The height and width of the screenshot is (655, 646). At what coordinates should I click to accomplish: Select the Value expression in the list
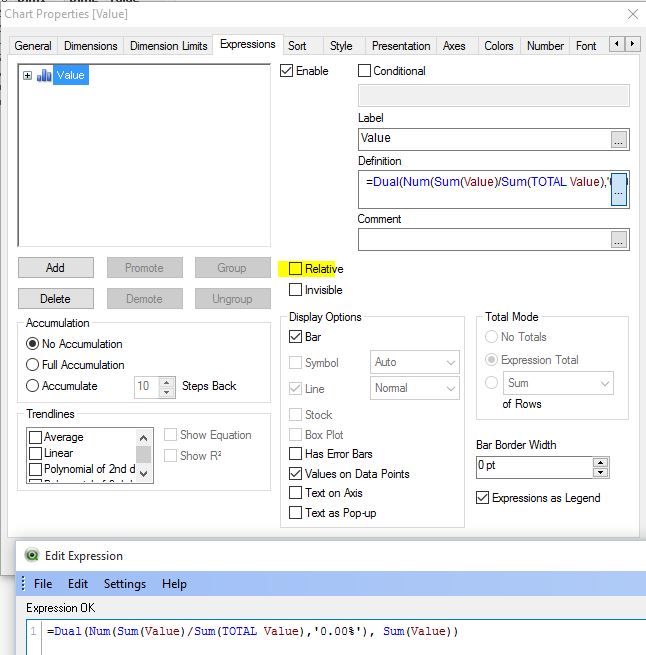click(71, 75)
